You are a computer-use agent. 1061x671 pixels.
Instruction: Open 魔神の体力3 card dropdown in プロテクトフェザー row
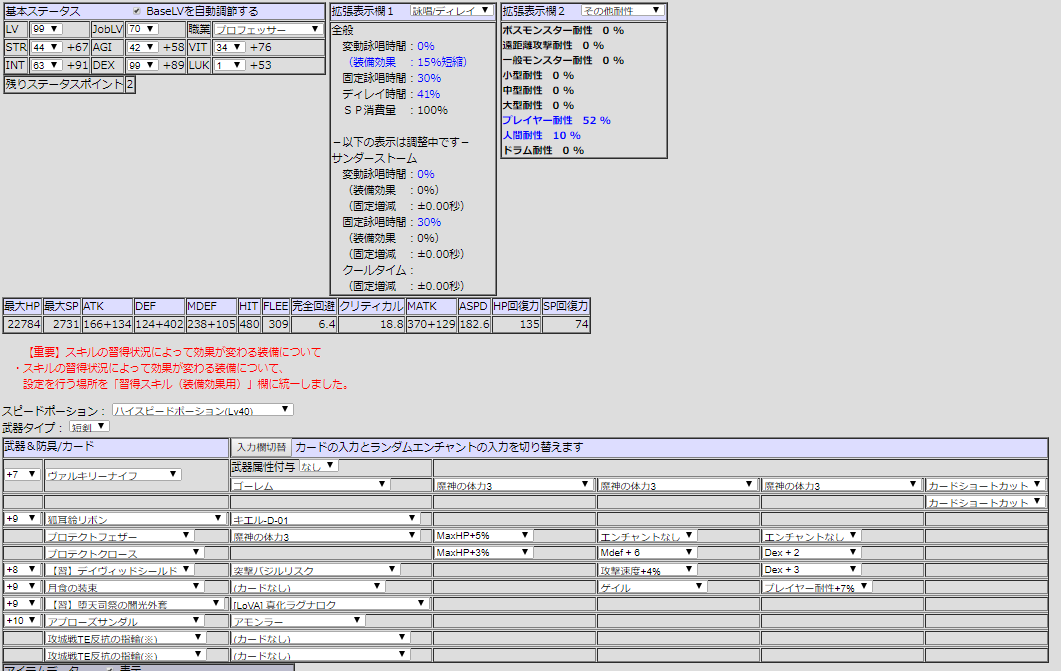point(324,536)
